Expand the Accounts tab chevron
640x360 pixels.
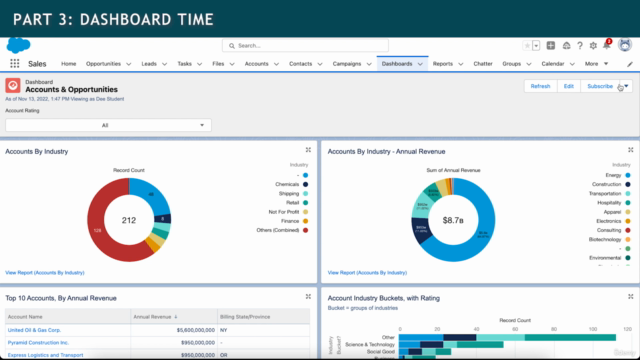[x=276, y=64]
